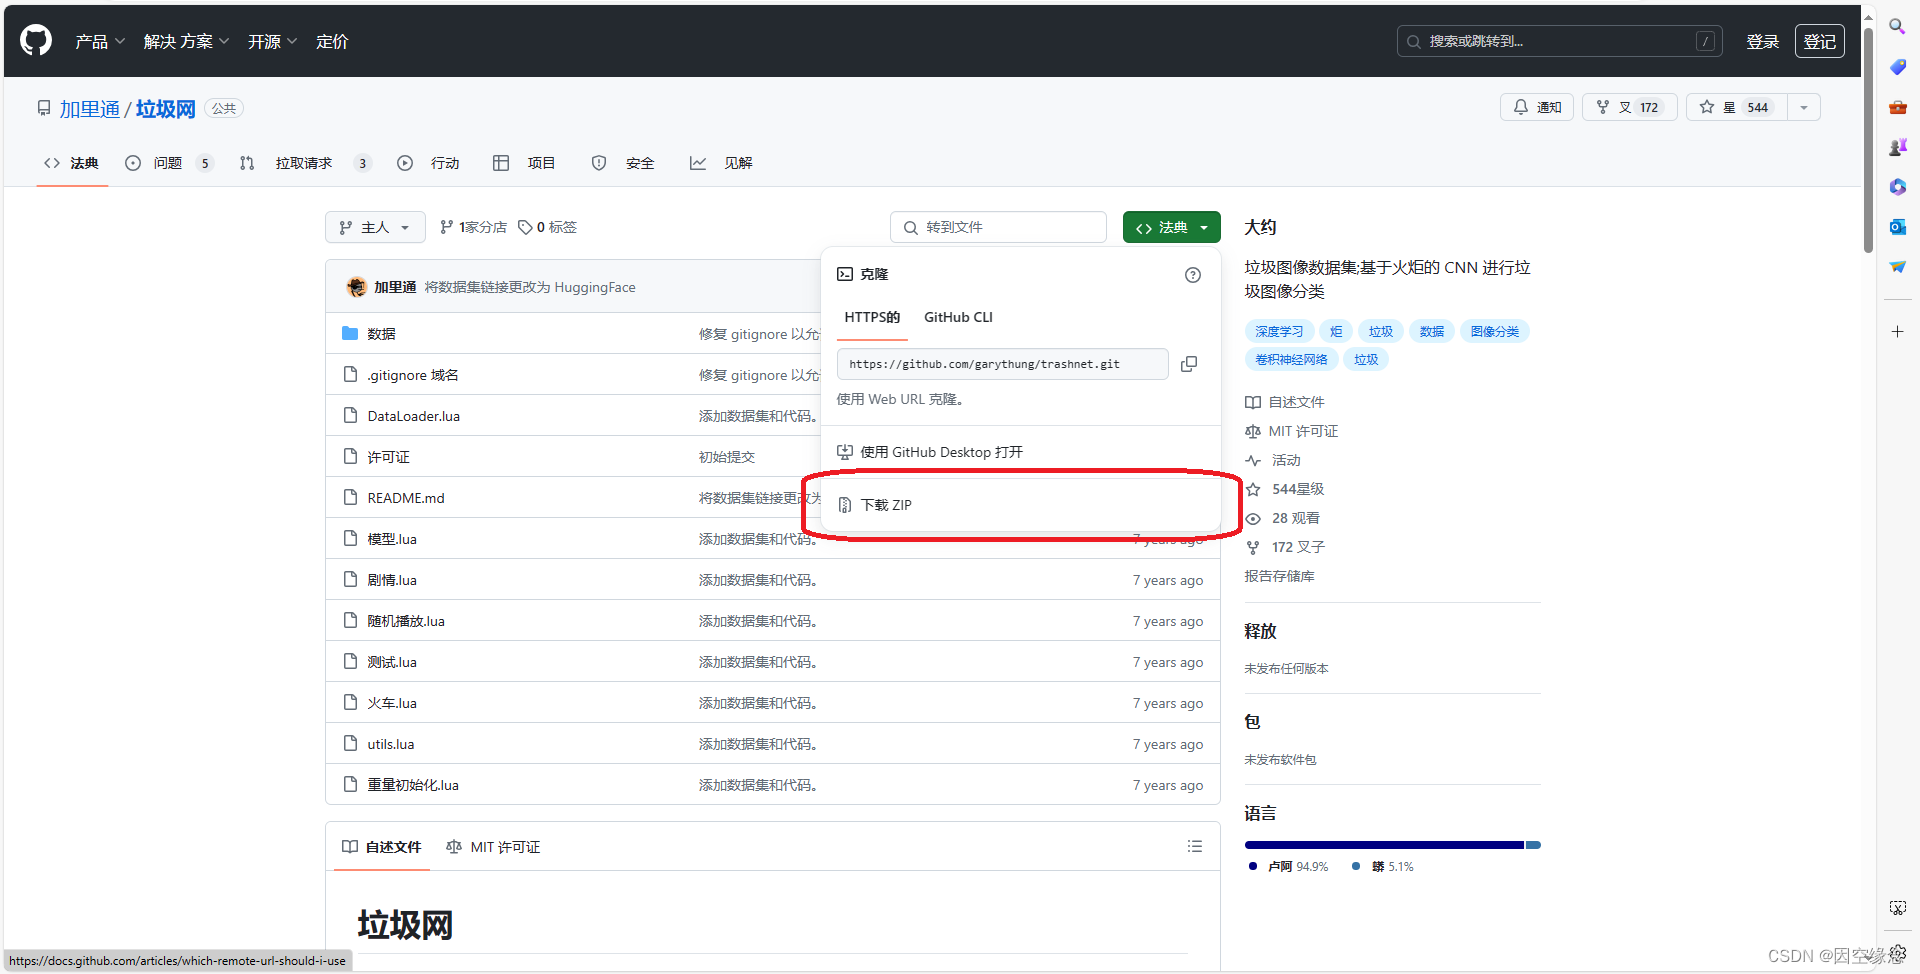Open the 主人 branch selector dropdown
Screen dimensions: 1920x974
click(x=375, y=227)
